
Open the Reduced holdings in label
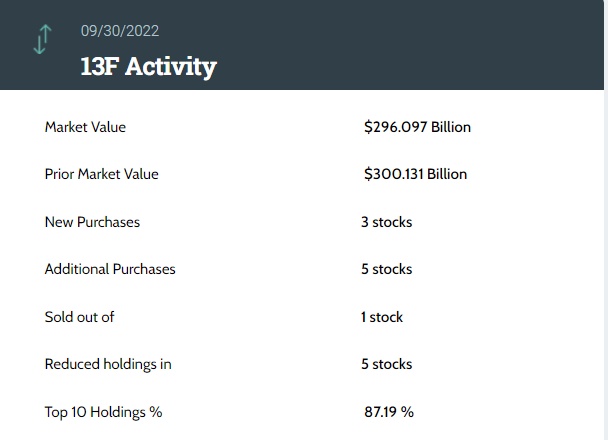coord(108,364)
